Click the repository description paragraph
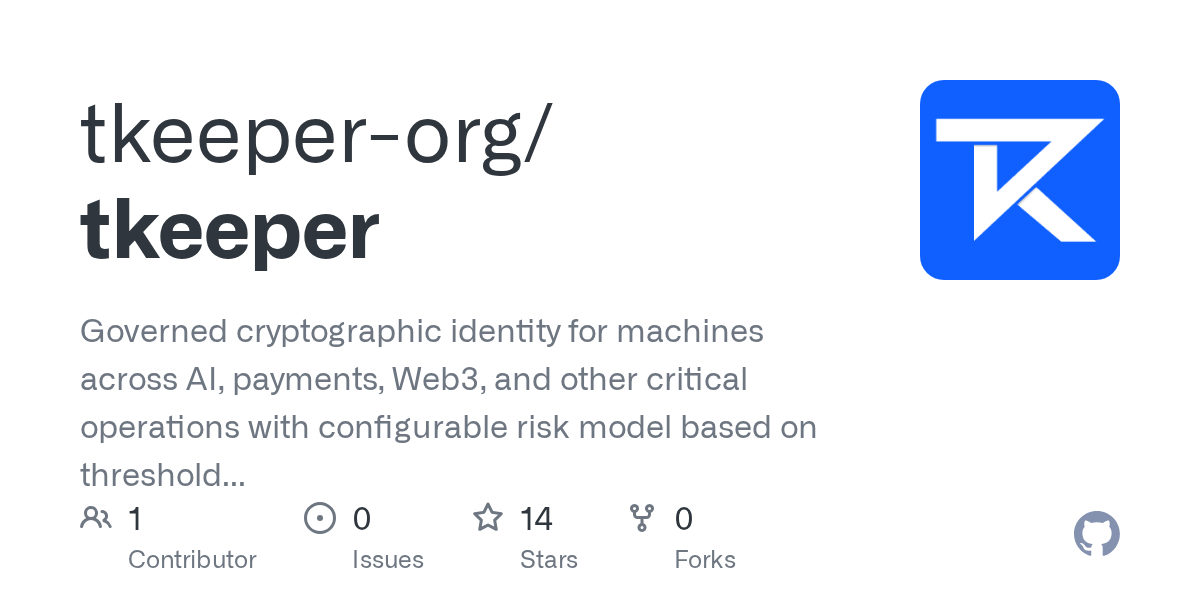Image resolution: width=1200 pixels, height=600 pixels. (x=449, y=403)
